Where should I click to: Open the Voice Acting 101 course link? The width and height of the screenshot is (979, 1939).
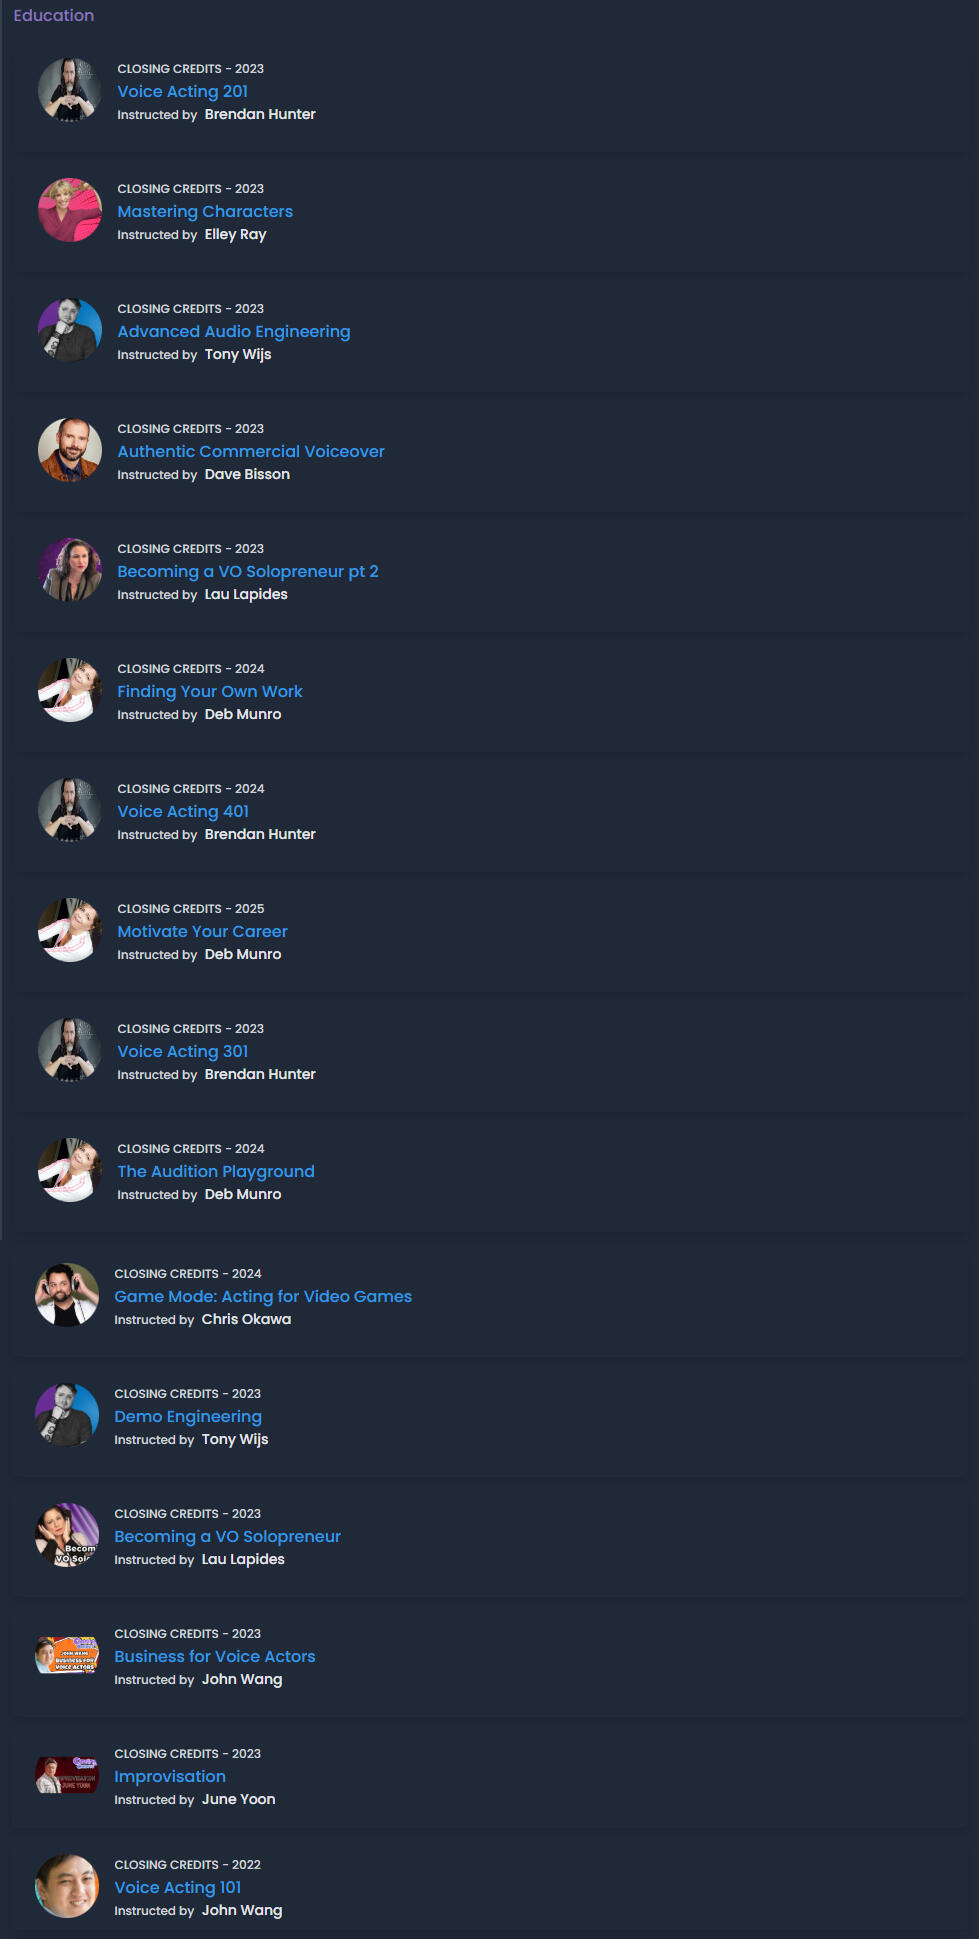point(177,1887)
